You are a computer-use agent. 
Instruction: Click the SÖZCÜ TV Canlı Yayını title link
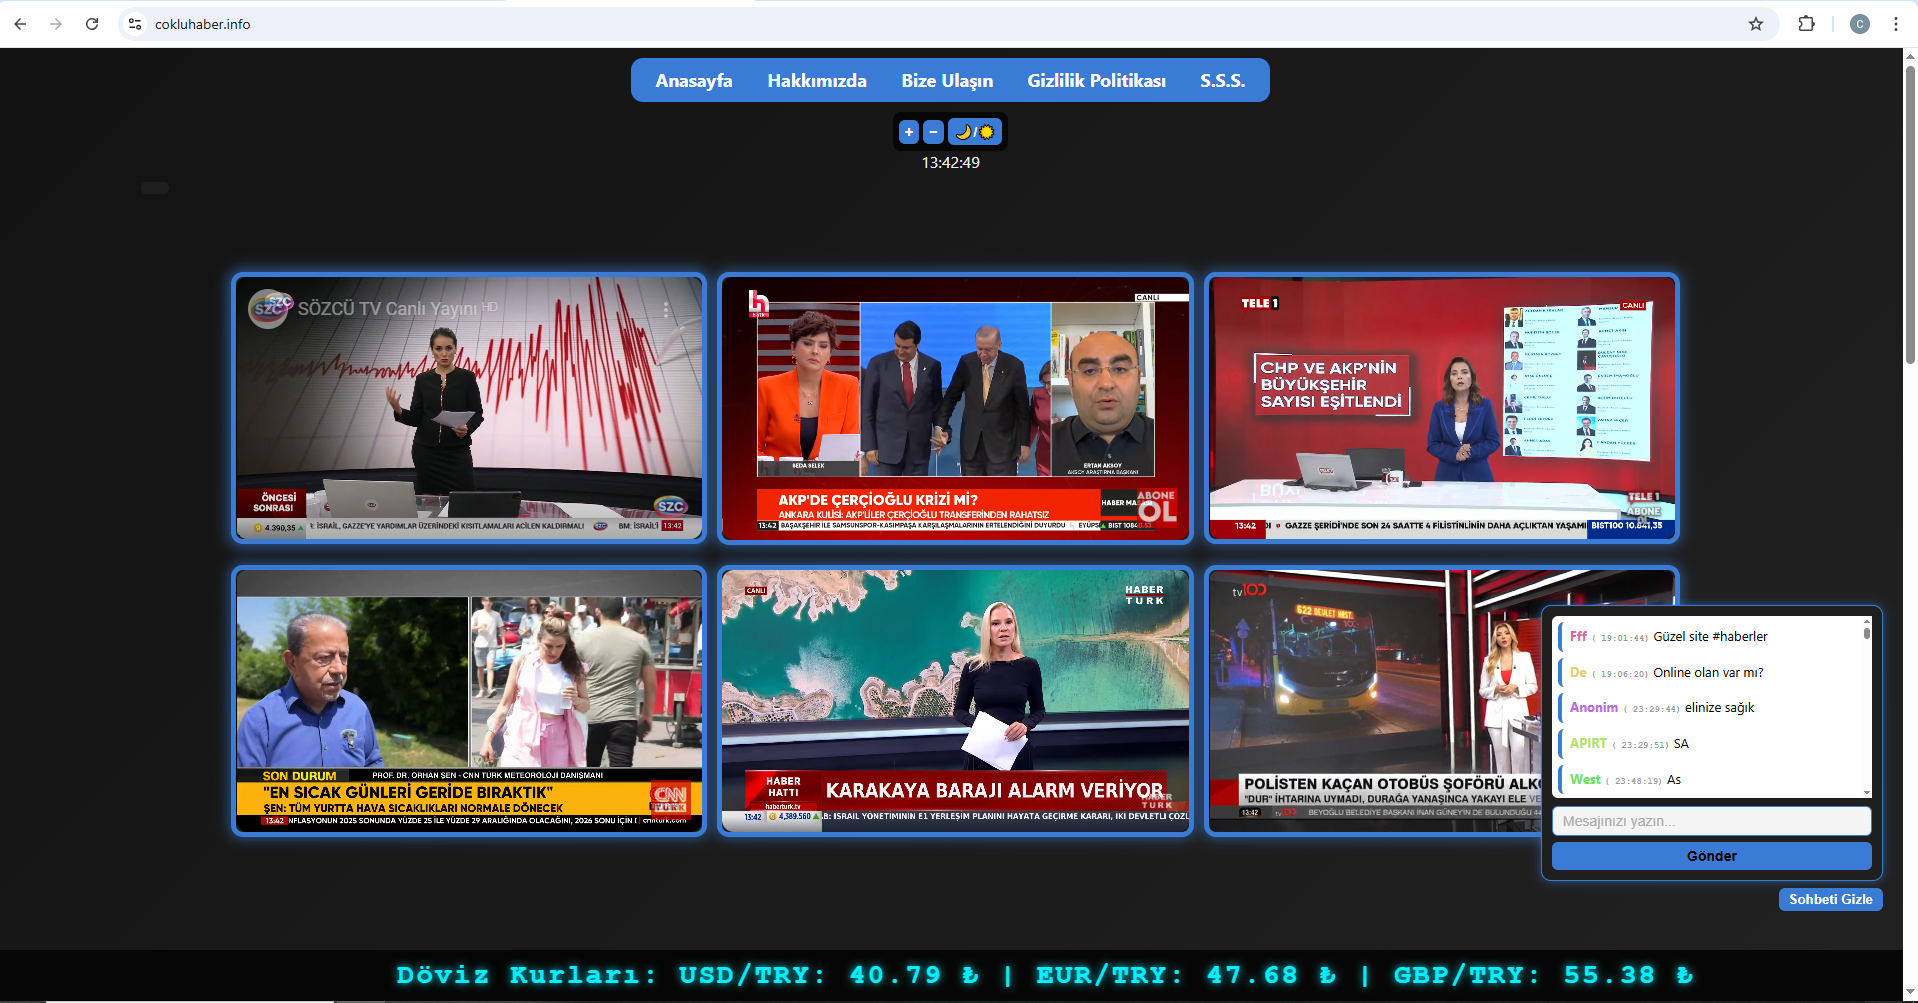[388, 309]
